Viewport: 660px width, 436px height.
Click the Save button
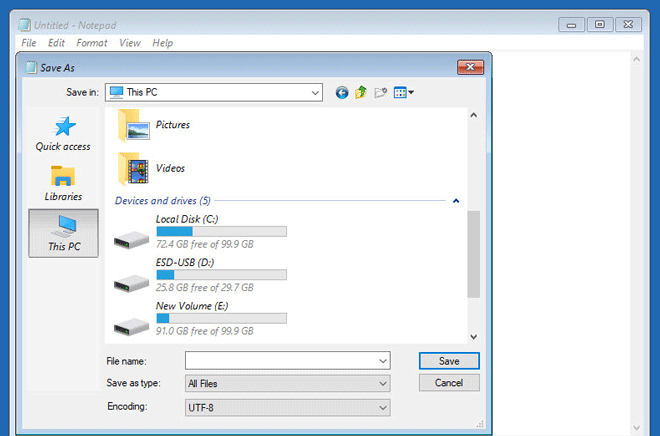tap(449, 361)
